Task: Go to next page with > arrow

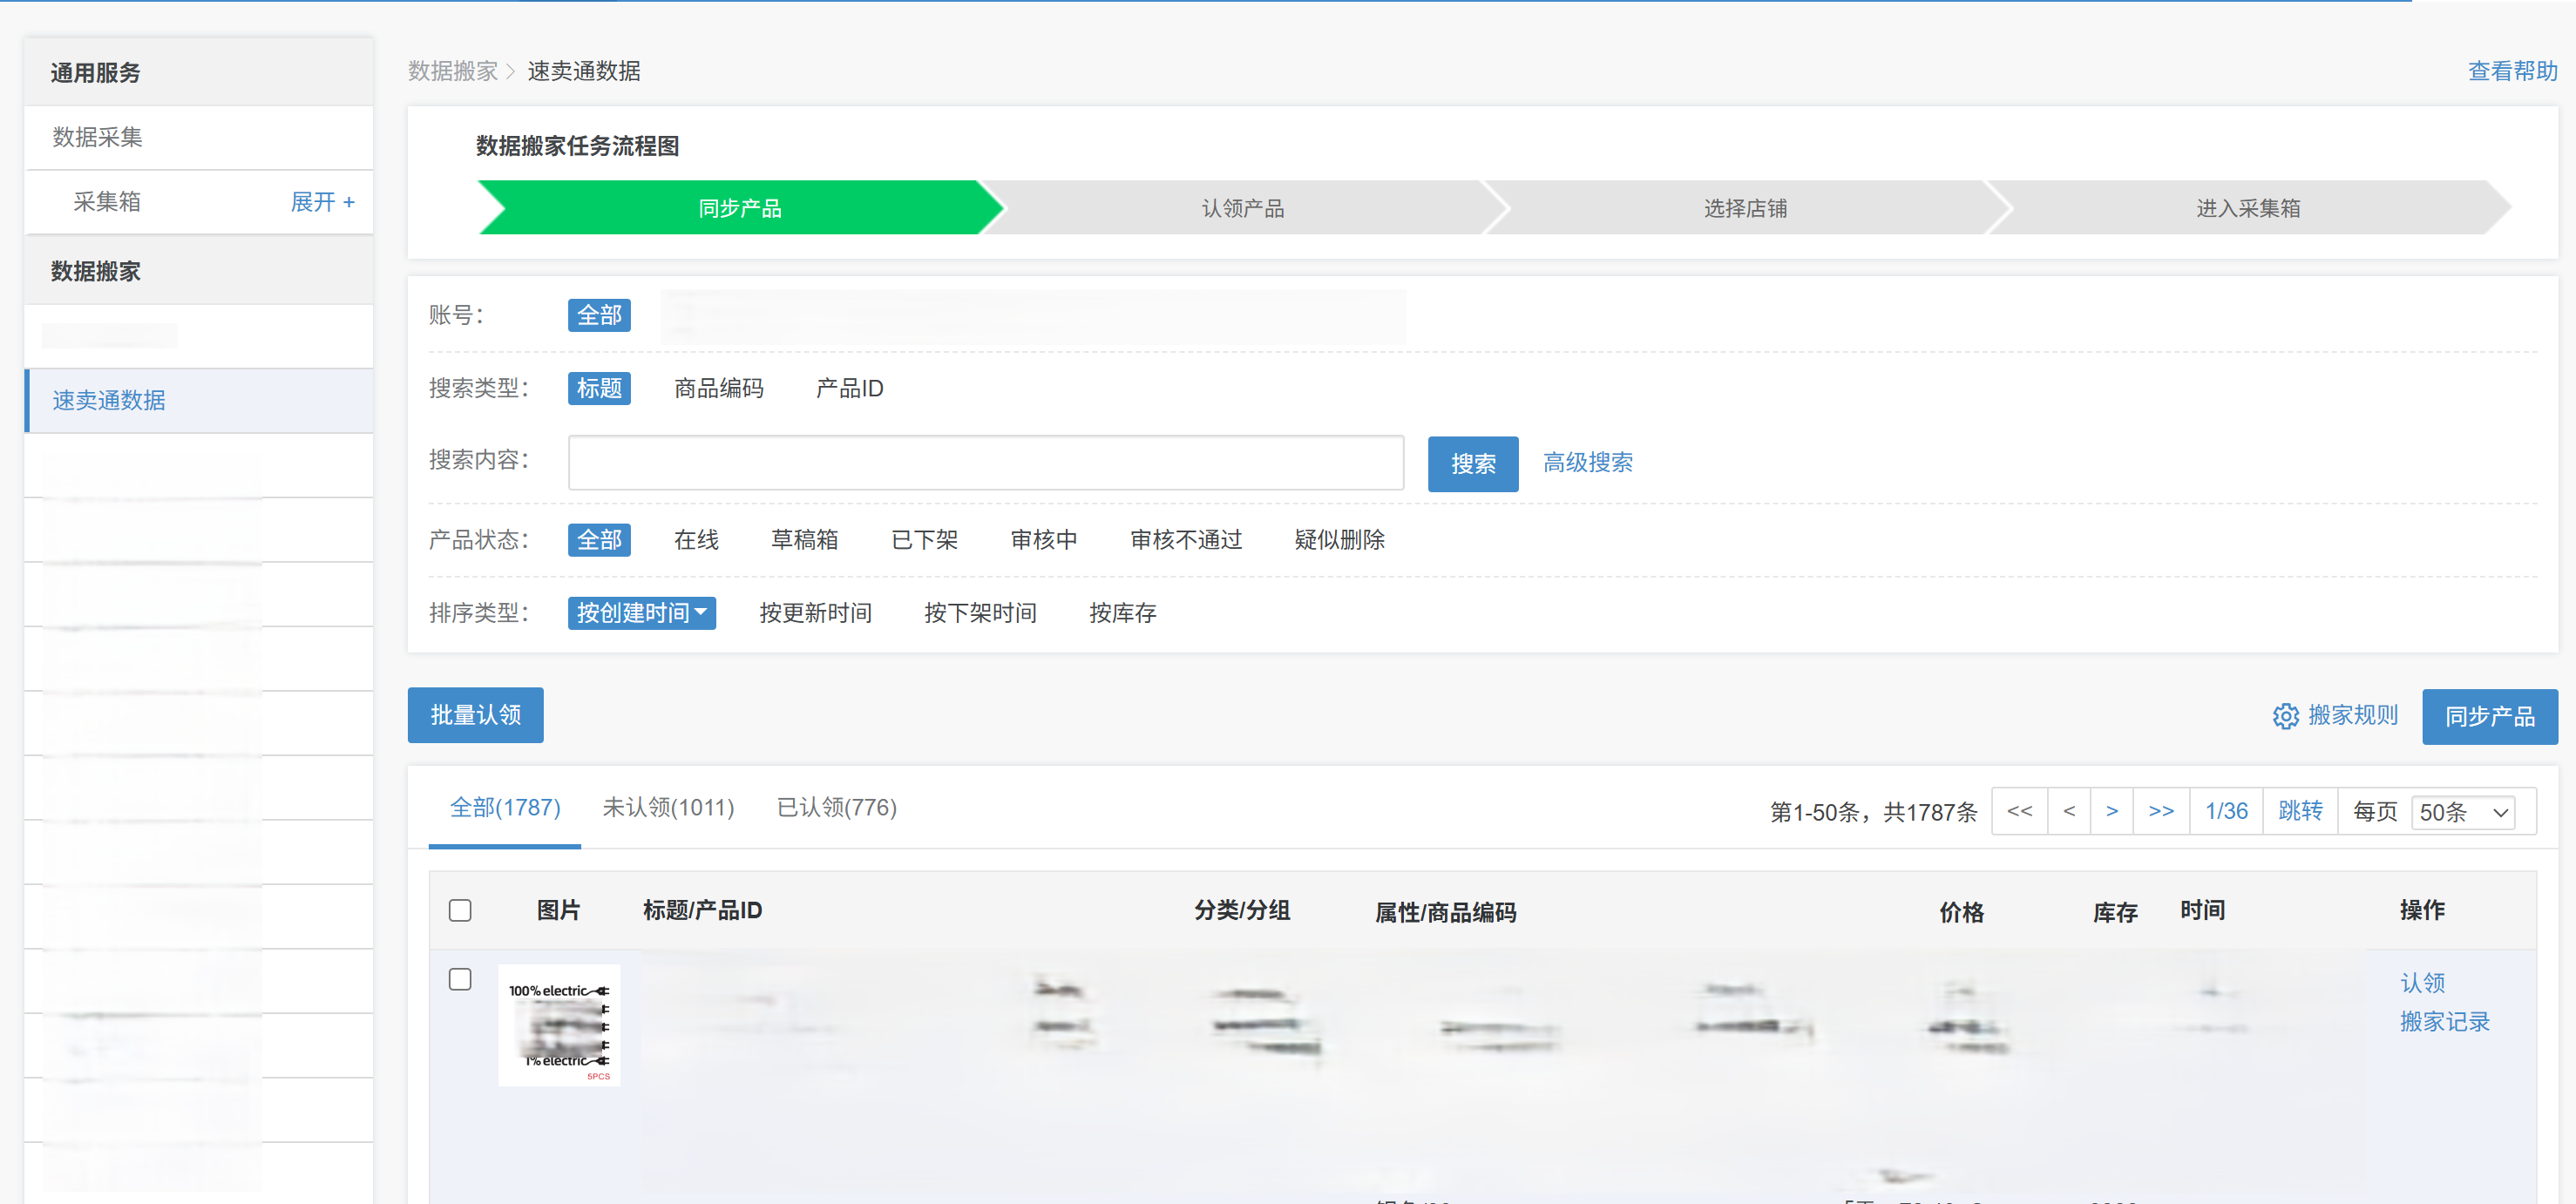Action: pyautogui.click(x=2111, y=811)
